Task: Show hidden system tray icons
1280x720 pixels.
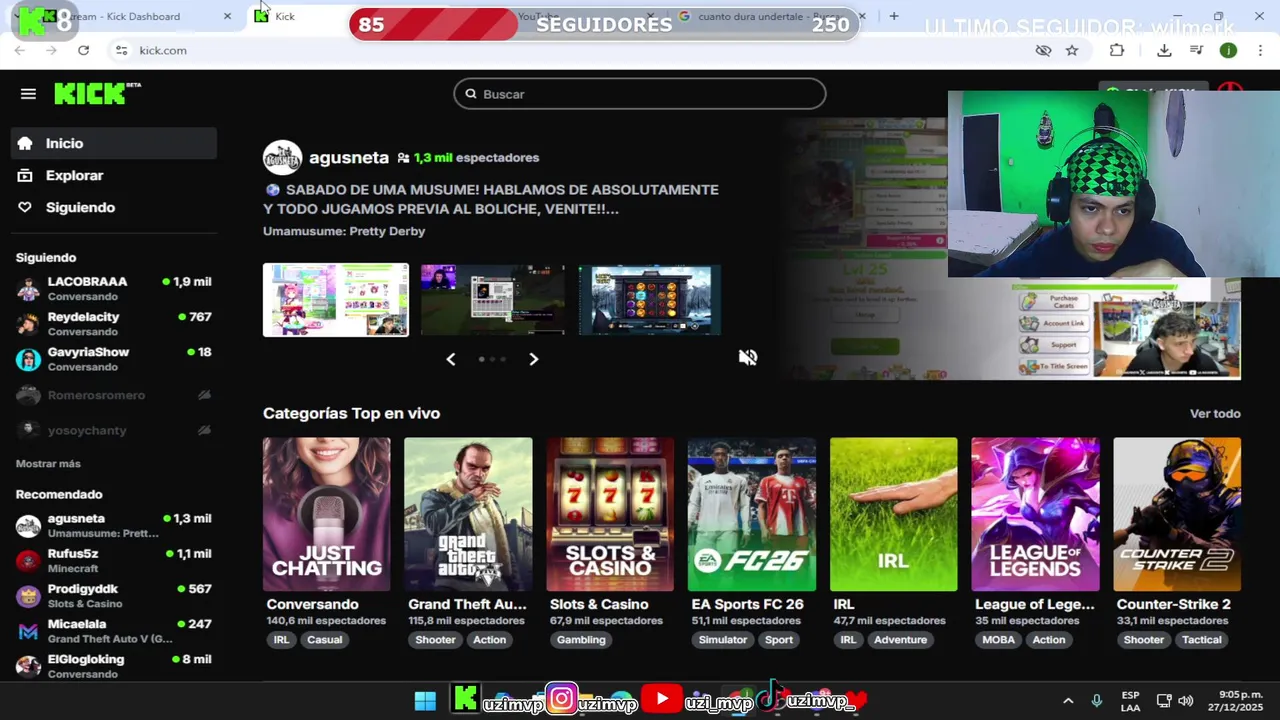Action: [1067, 701]
